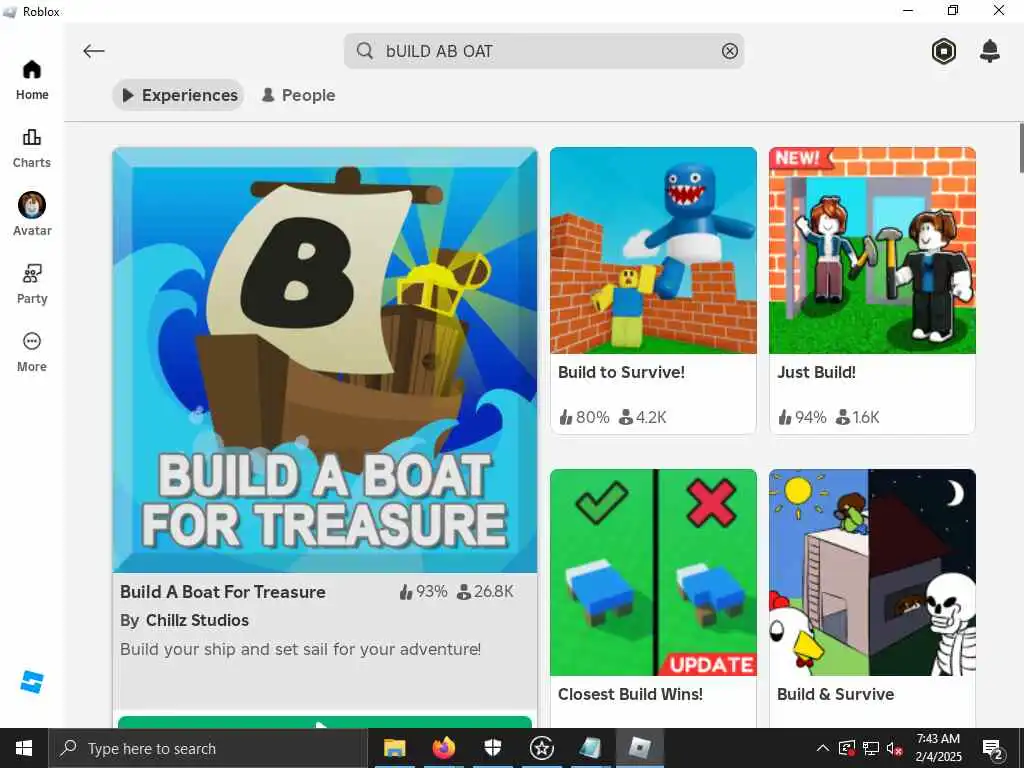
Task: Go to Home in the sidebar
Action: point(31,80)
